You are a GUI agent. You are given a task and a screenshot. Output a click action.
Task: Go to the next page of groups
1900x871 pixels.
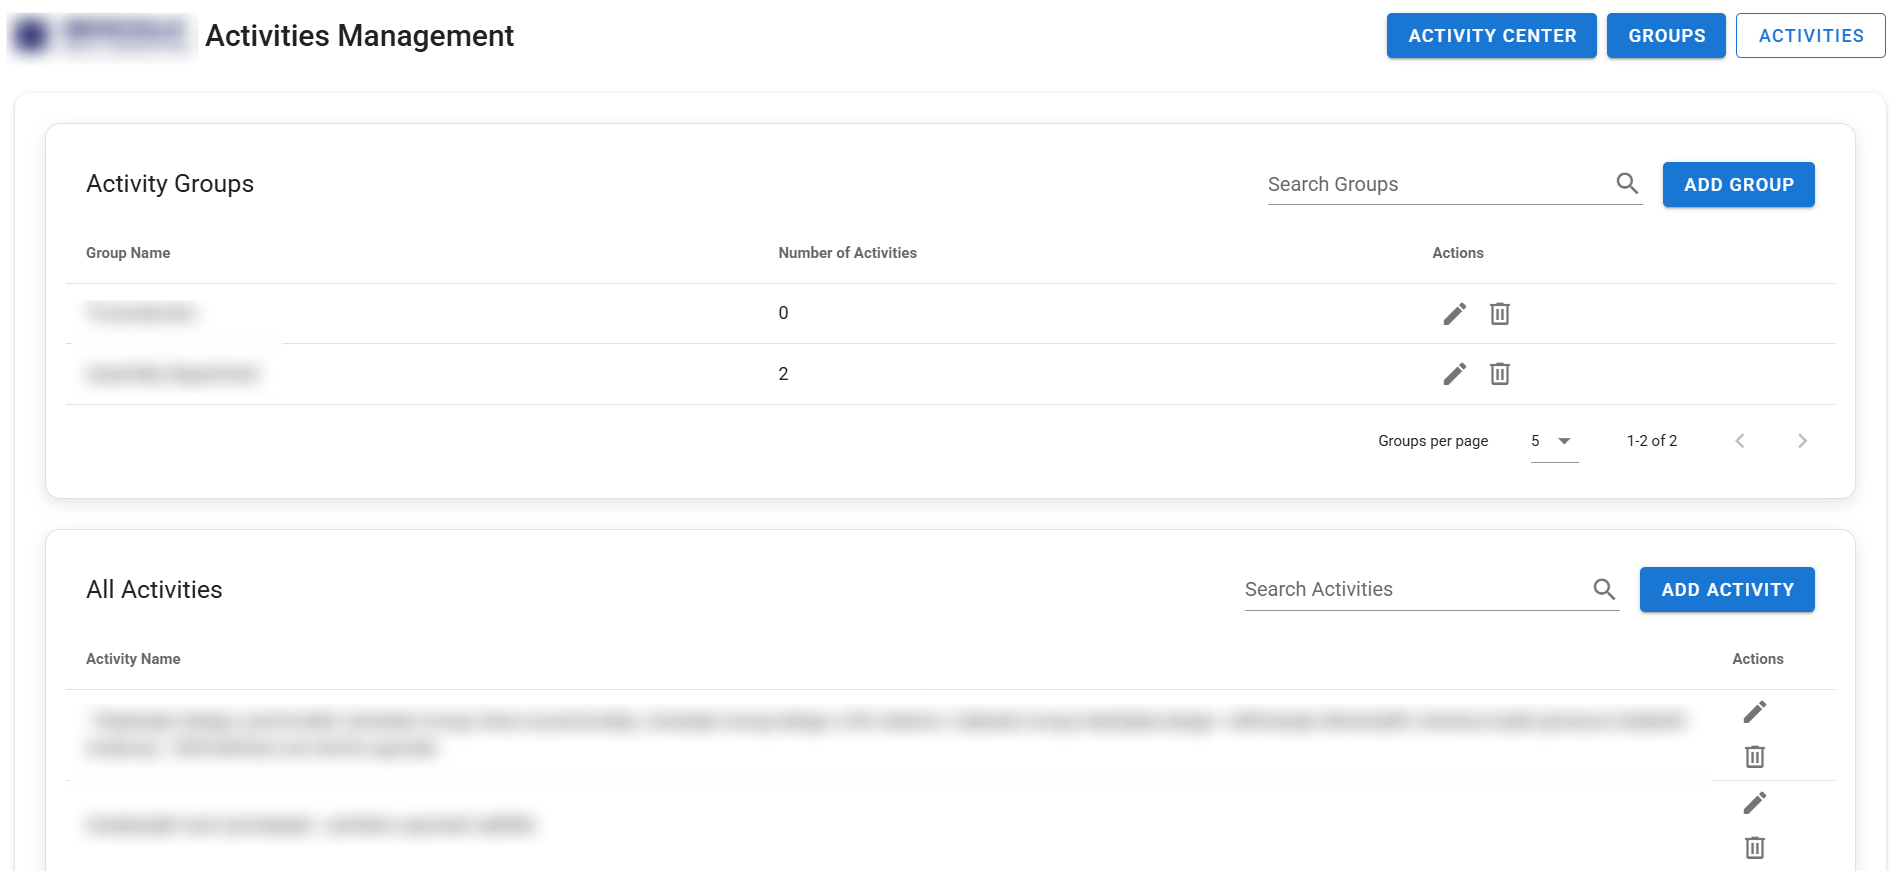click(x=1802, y=440)
